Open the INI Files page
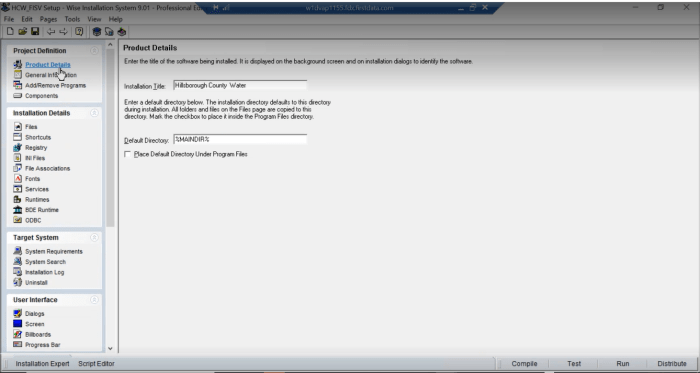The height and width of the screenshot is (373, 700). [35, 158]
